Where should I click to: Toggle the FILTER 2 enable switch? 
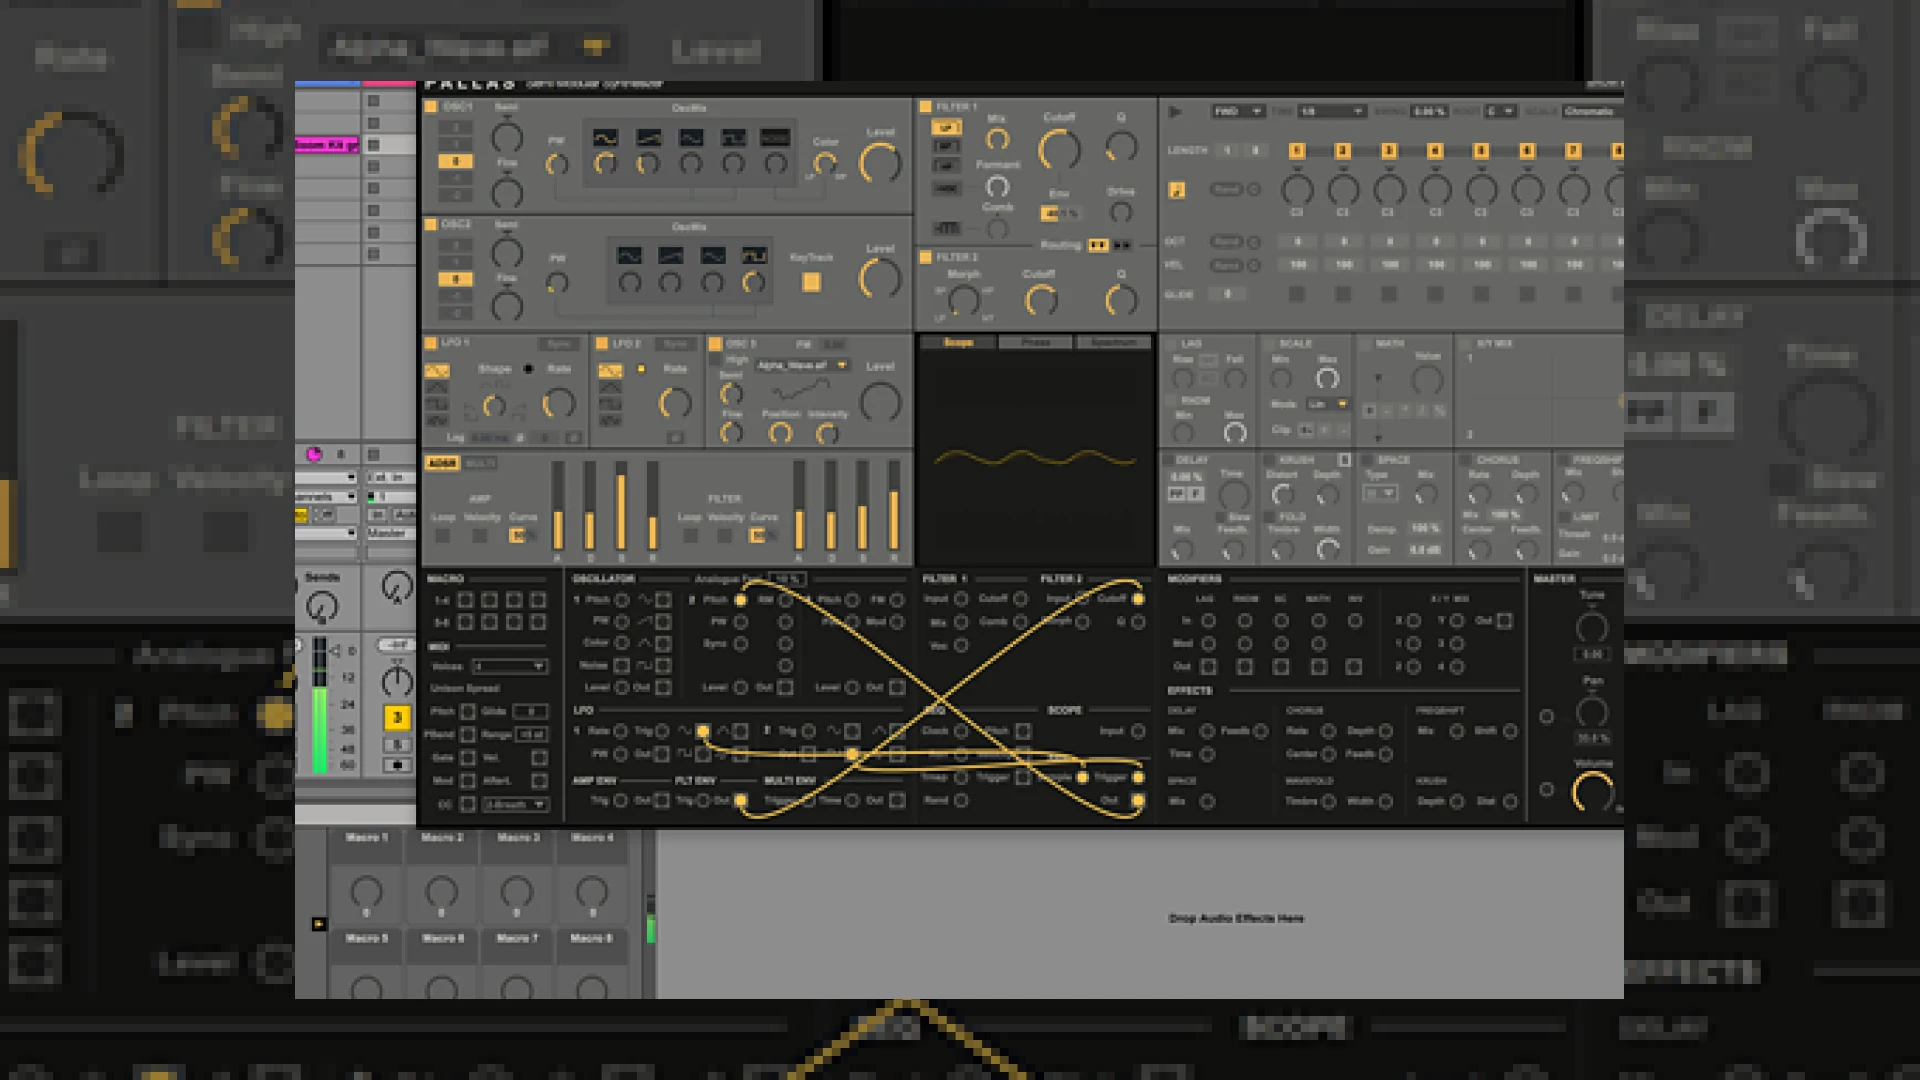926,257
